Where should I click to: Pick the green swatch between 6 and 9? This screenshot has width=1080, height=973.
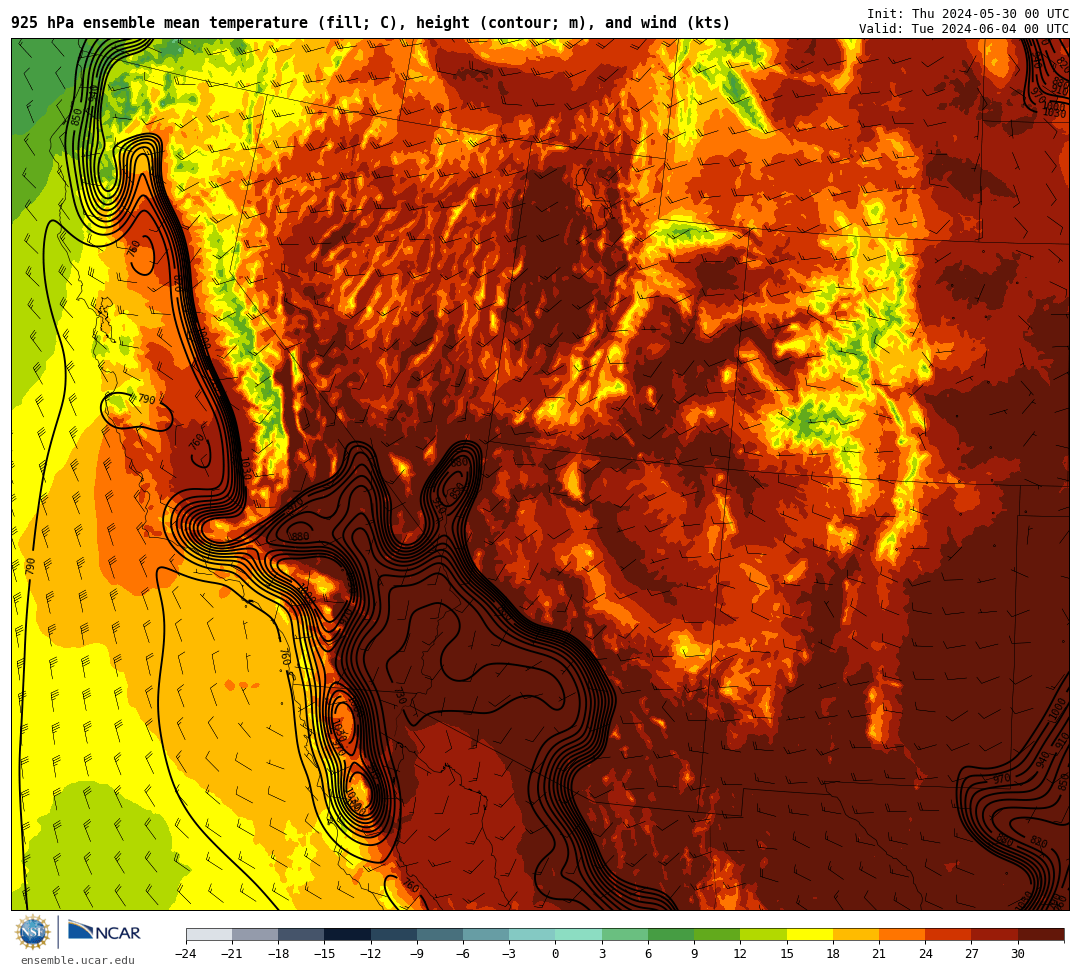[671, 934]
